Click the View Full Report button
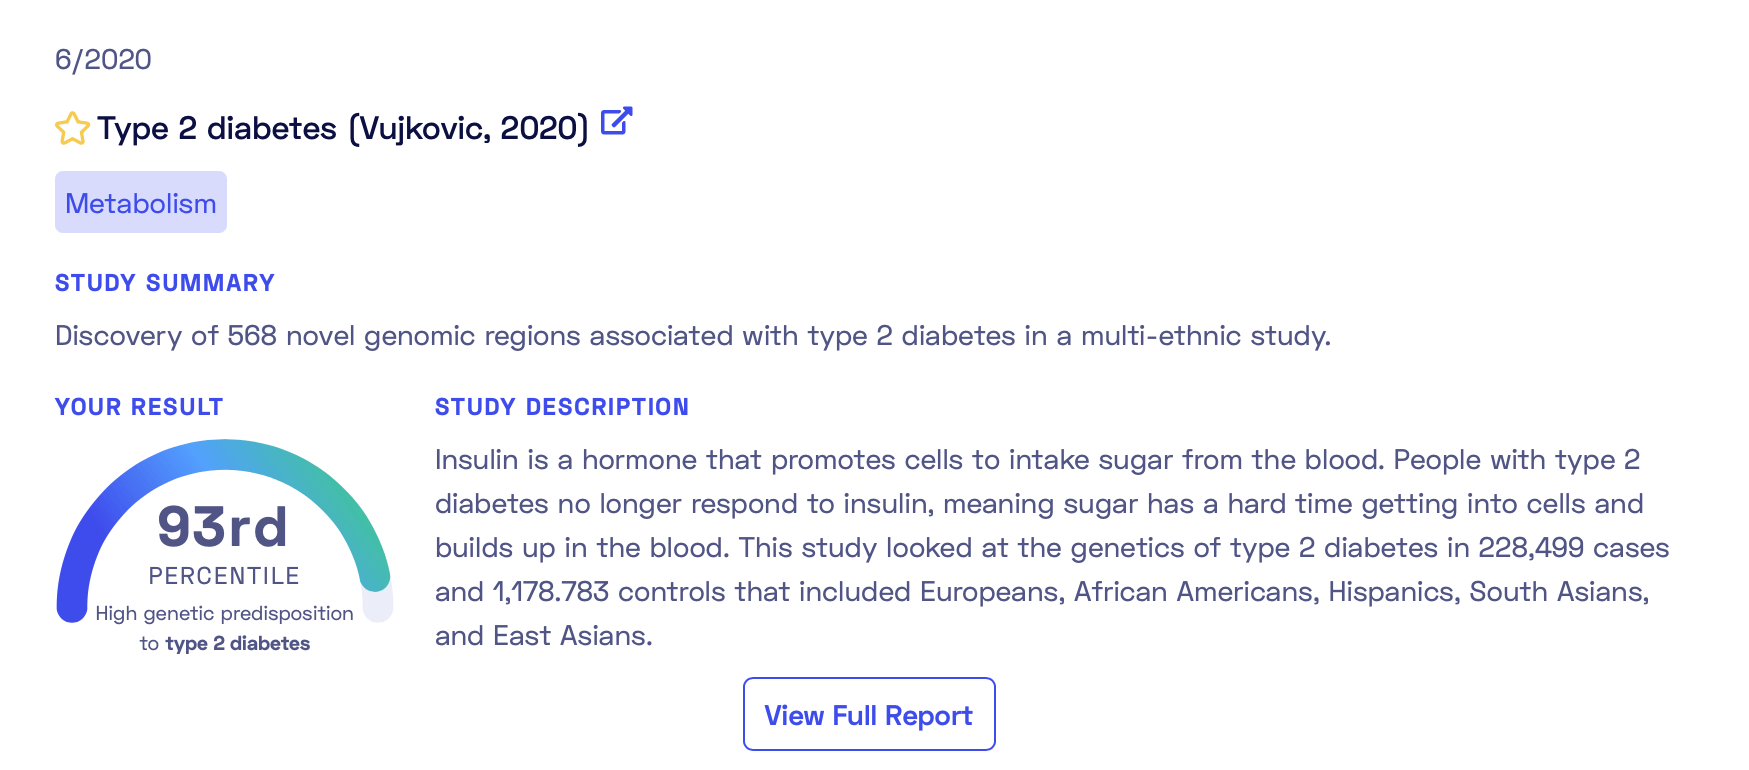1749x770 pixels. pos(869,714)
